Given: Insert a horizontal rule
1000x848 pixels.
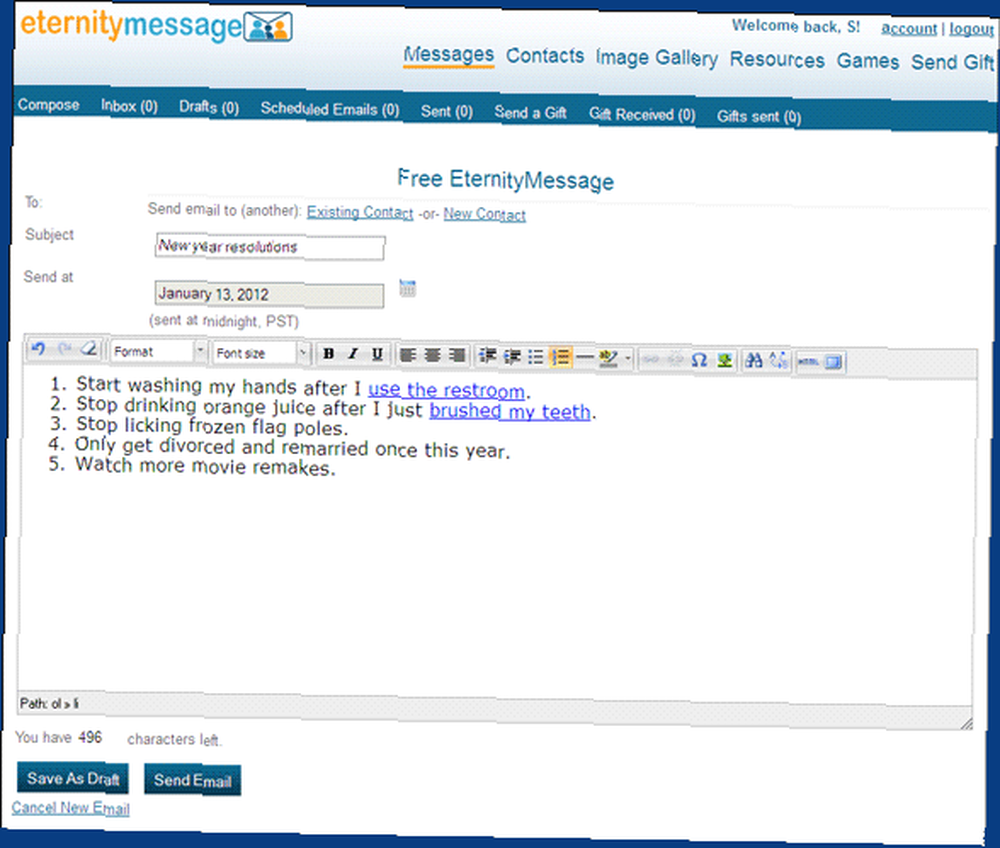Looking at the screenshot, I should (x=584, y=357).
